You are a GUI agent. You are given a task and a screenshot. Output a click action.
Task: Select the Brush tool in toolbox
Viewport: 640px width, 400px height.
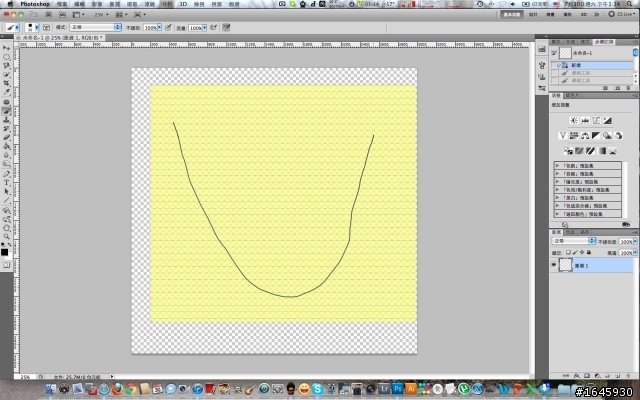7,111
